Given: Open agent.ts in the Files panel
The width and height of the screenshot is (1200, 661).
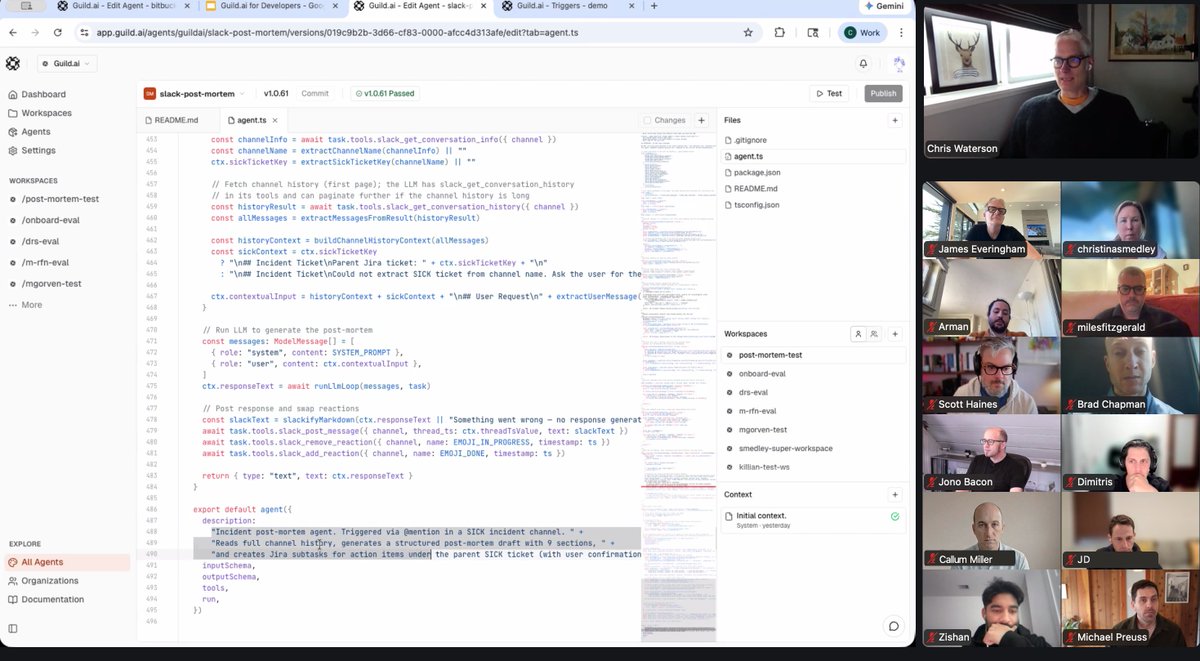Looking at the screenshot, I should pyautogui.click(x=813, y=157).
